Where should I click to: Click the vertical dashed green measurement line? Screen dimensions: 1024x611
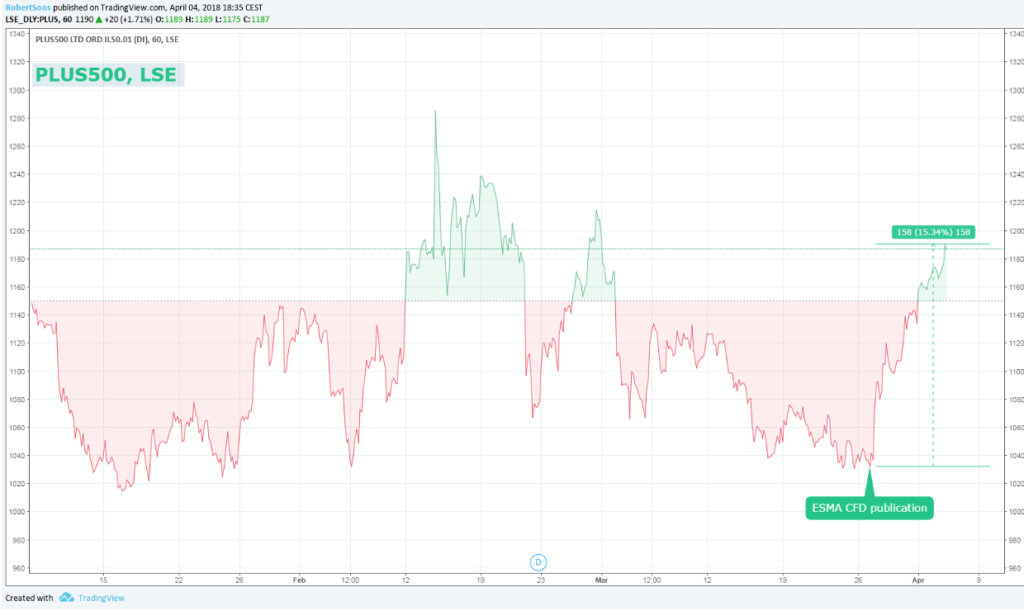(x=933, y=360)
